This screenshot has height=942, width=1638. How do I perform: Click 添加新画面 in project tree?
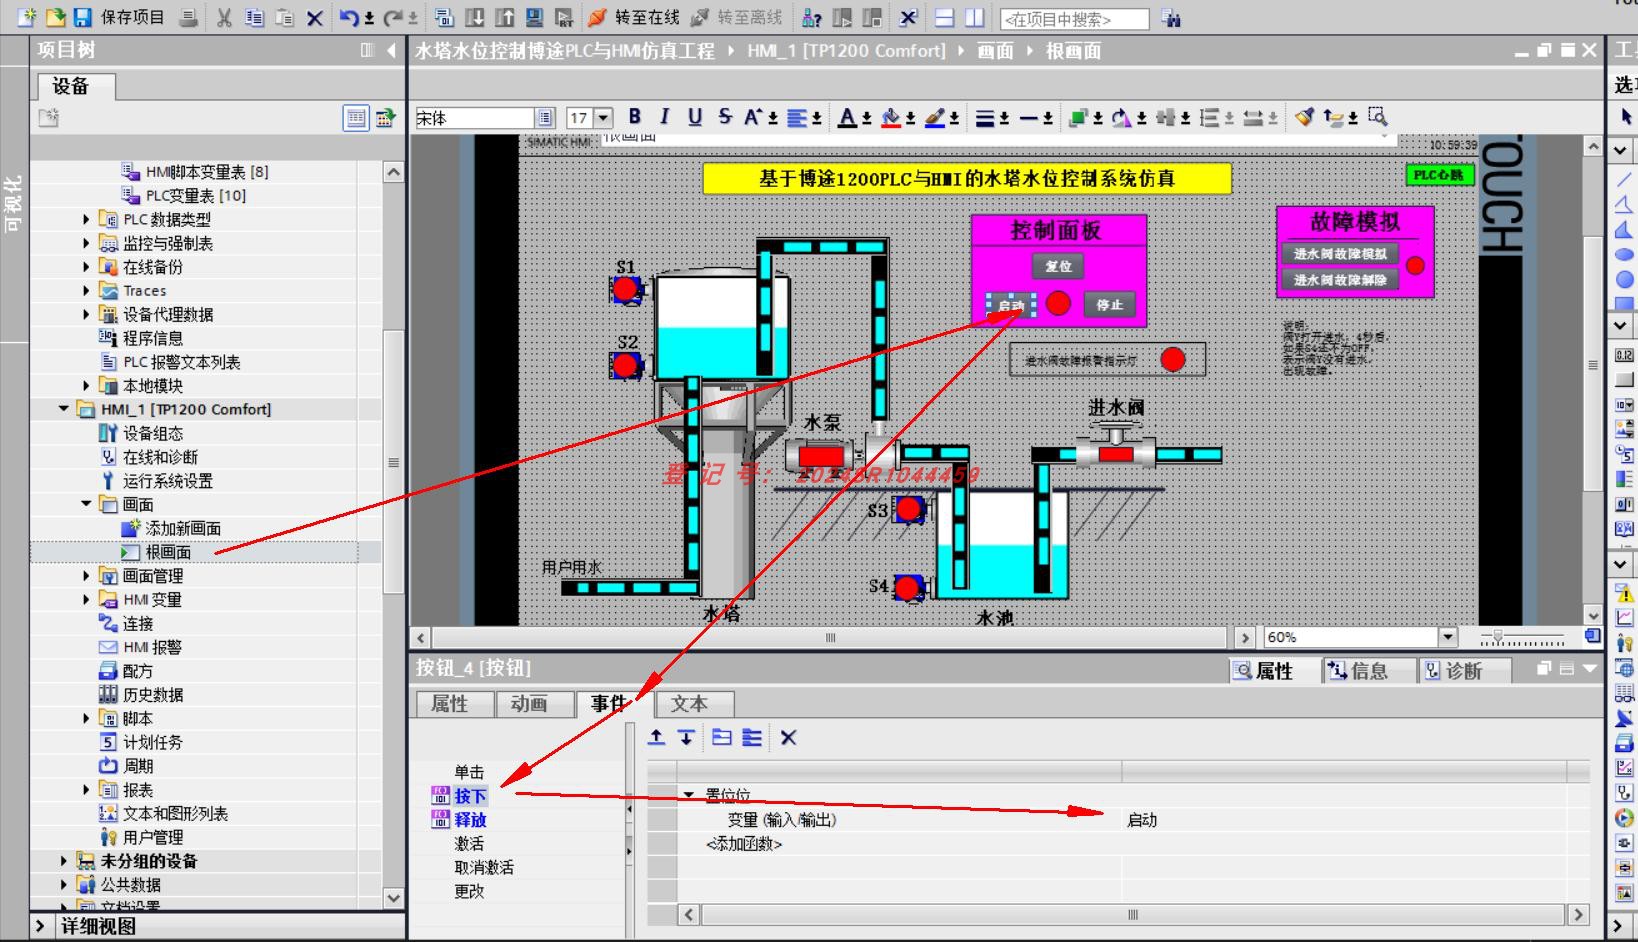183,528
